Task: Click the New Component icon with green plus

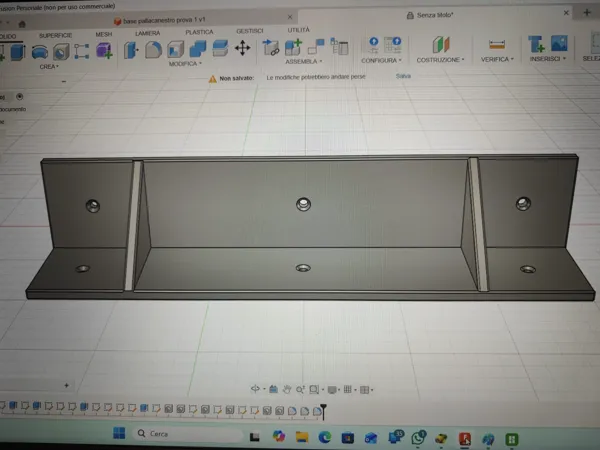Action: point(293,47)
